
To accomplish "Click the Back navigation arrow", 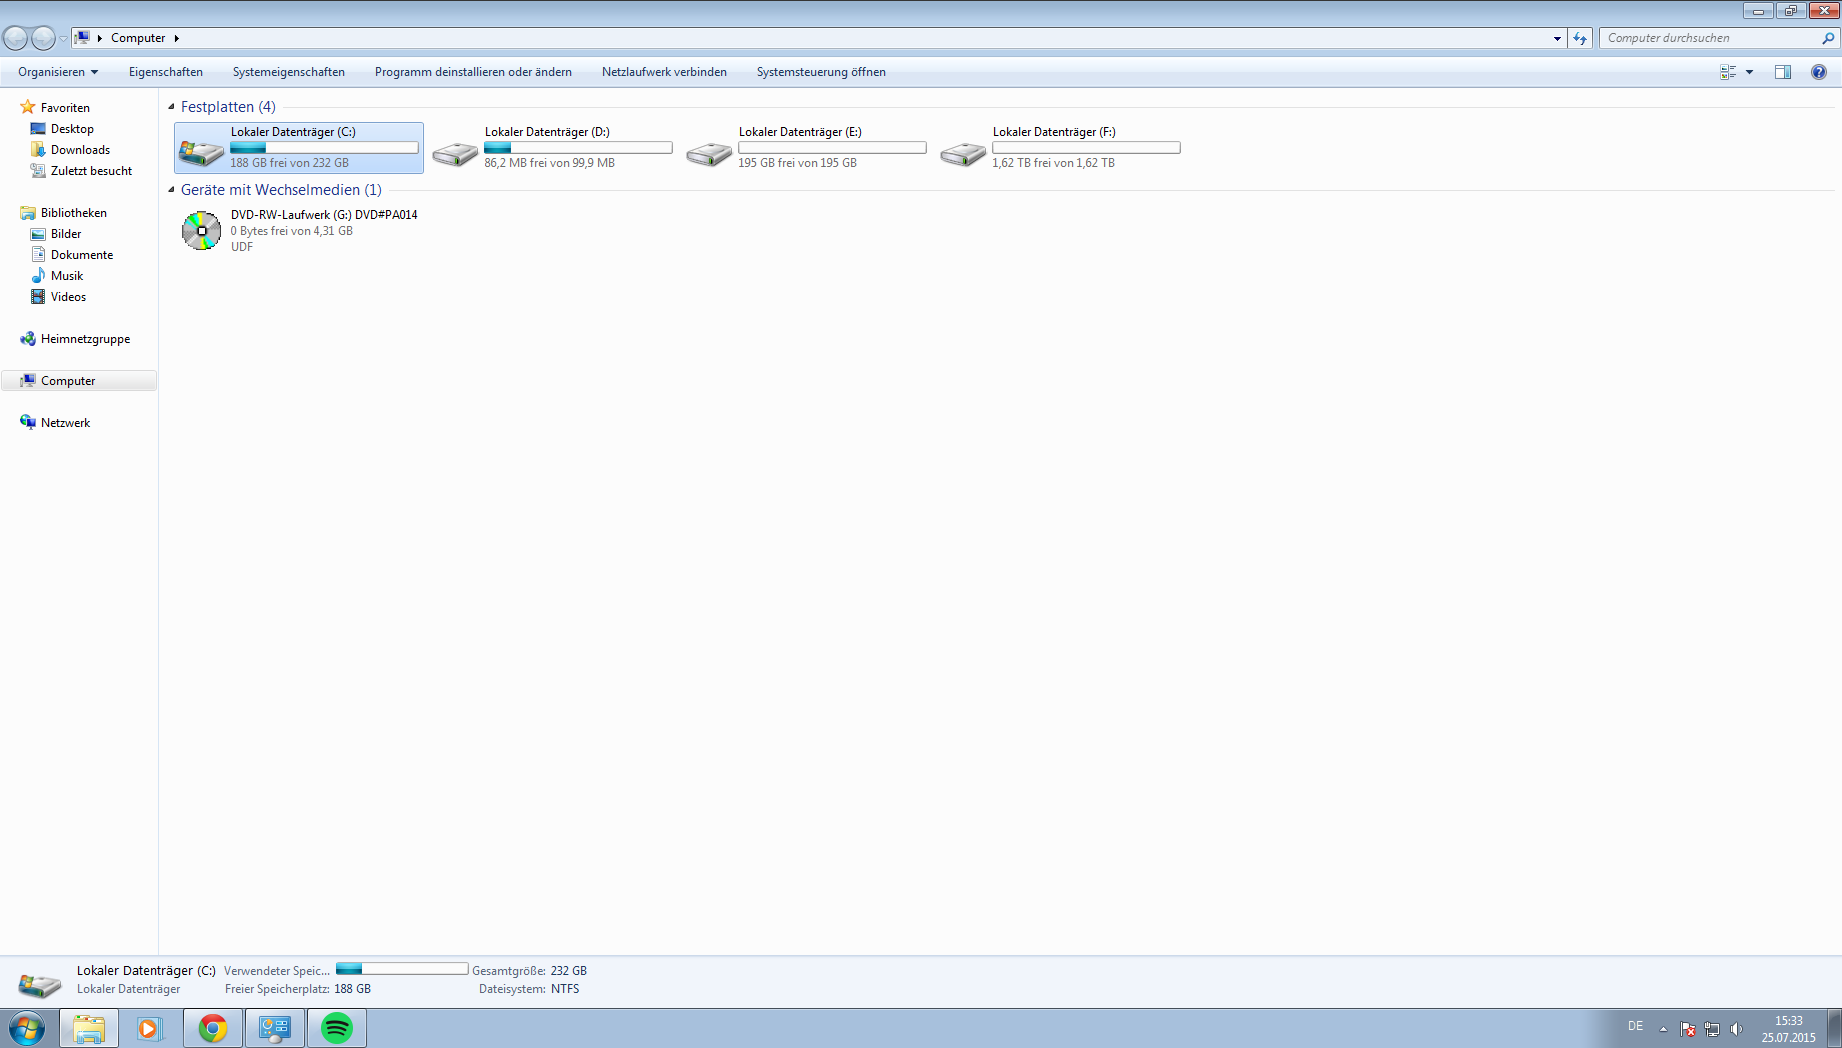I will tap(16, 38).
